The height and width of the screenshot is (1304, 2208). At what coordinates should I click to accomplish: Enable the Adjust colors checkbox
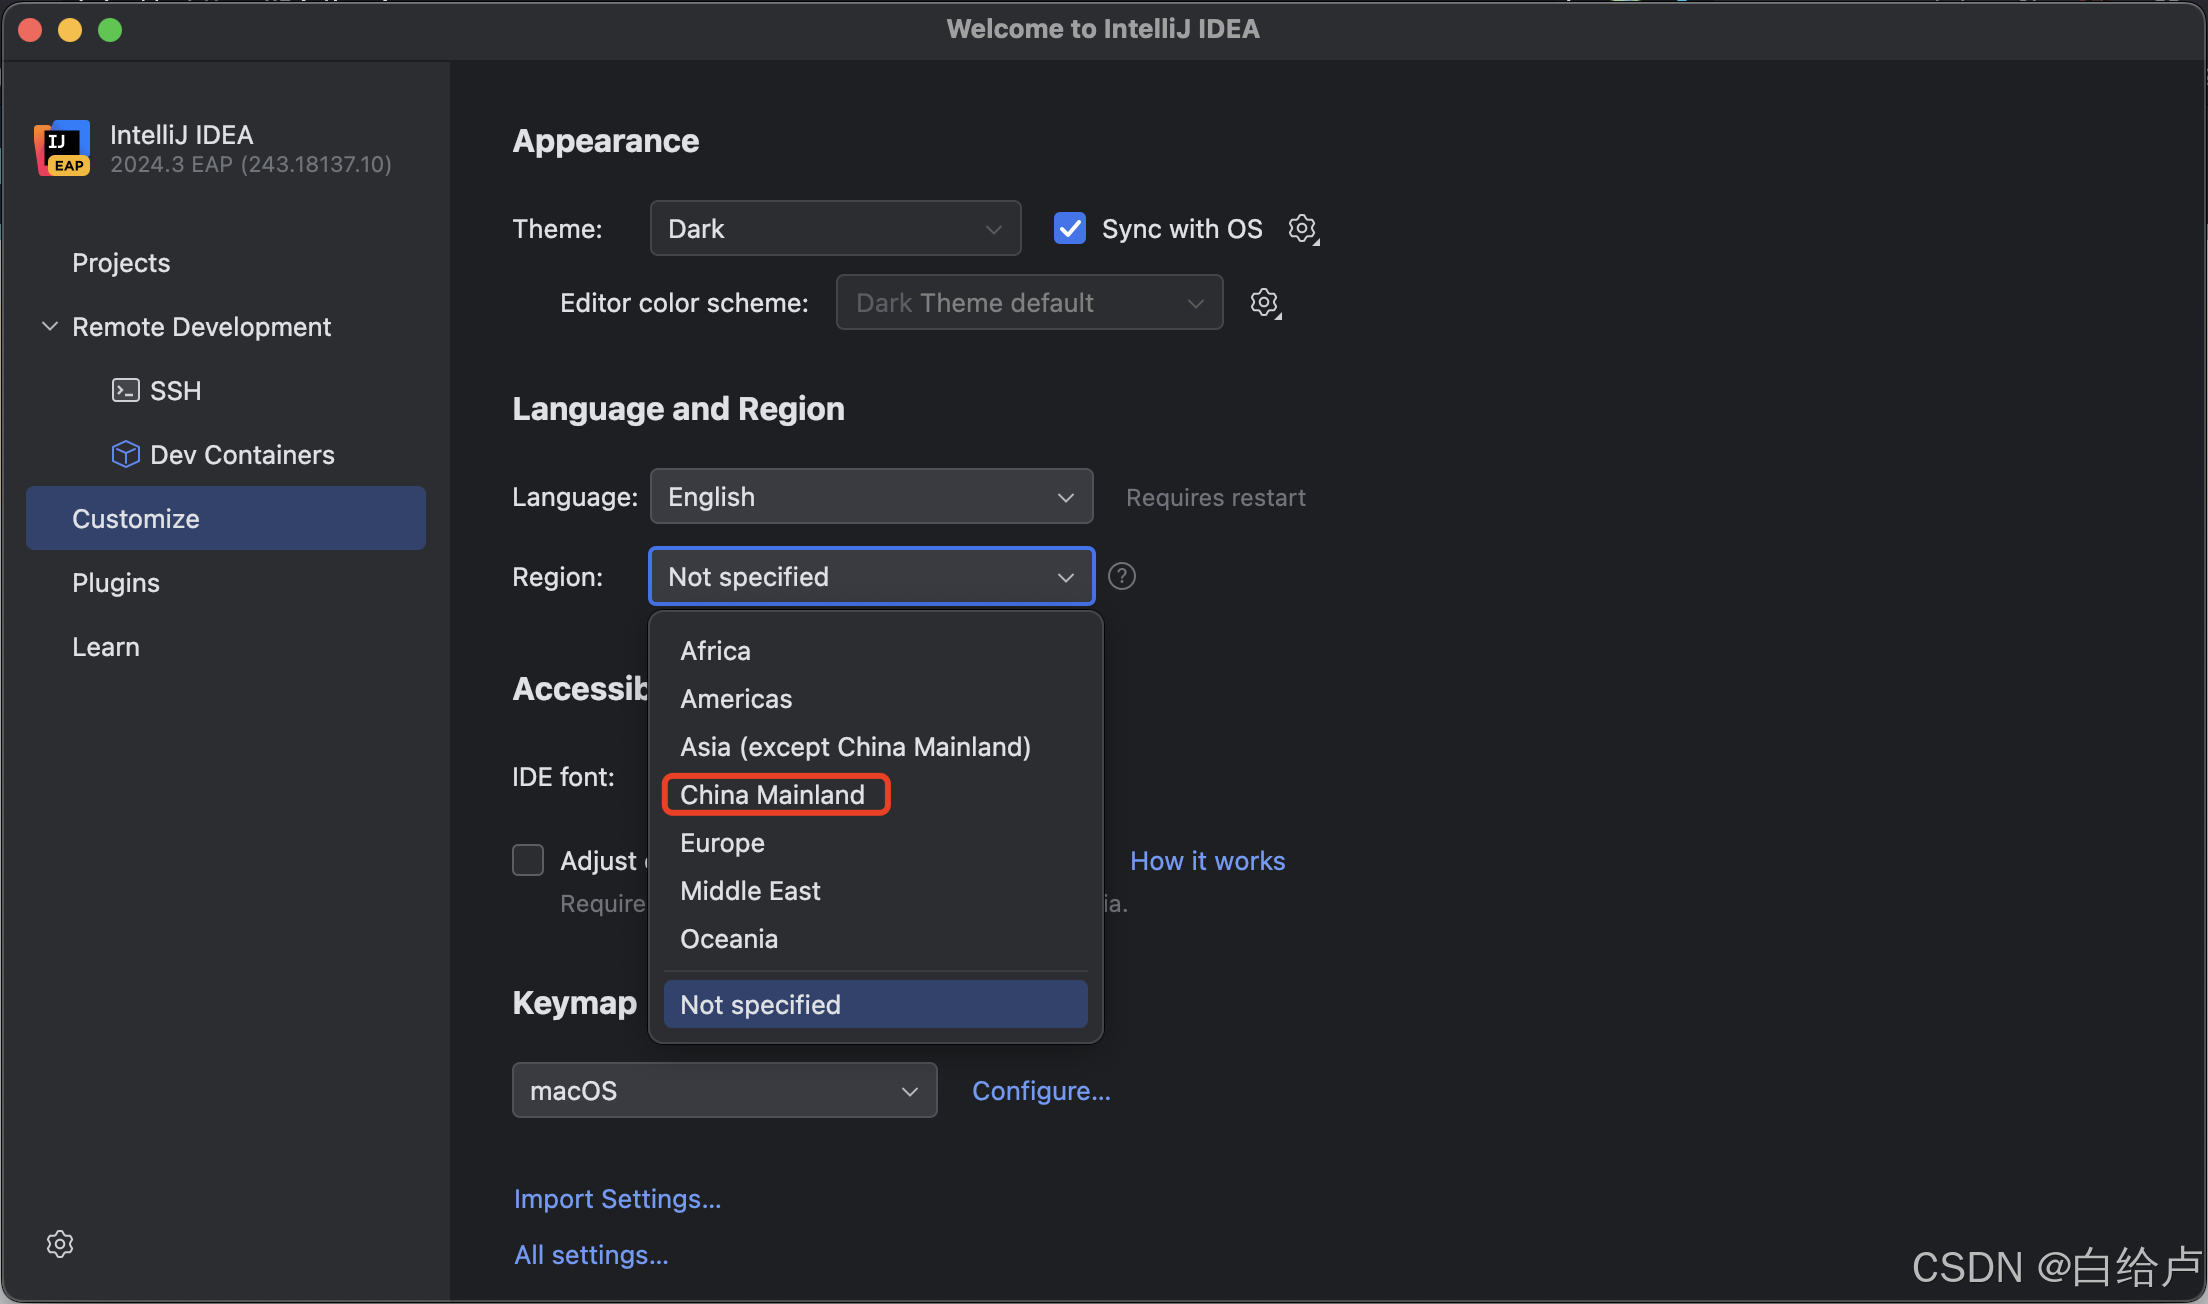click(528, 860)
